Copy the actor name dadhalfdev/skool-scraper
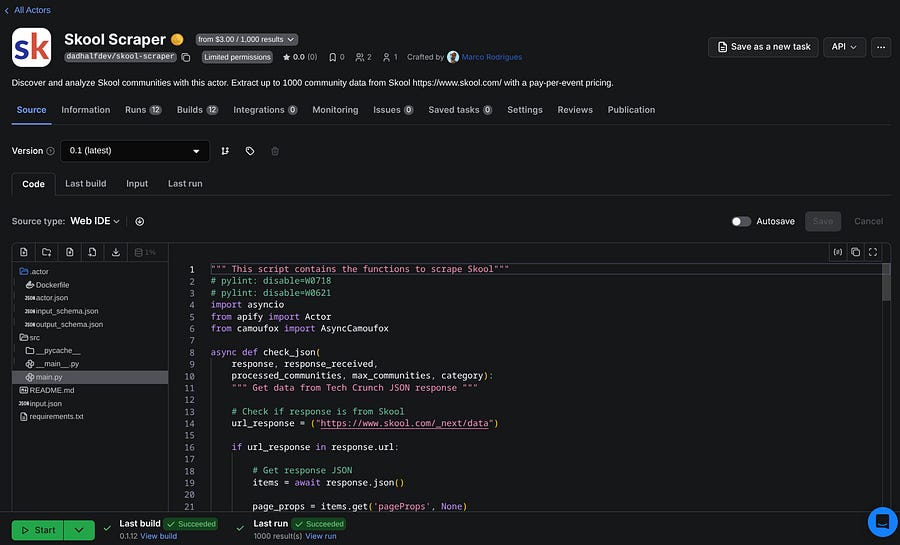This screenshot has width=900, height=545. (x=186, y=57)
